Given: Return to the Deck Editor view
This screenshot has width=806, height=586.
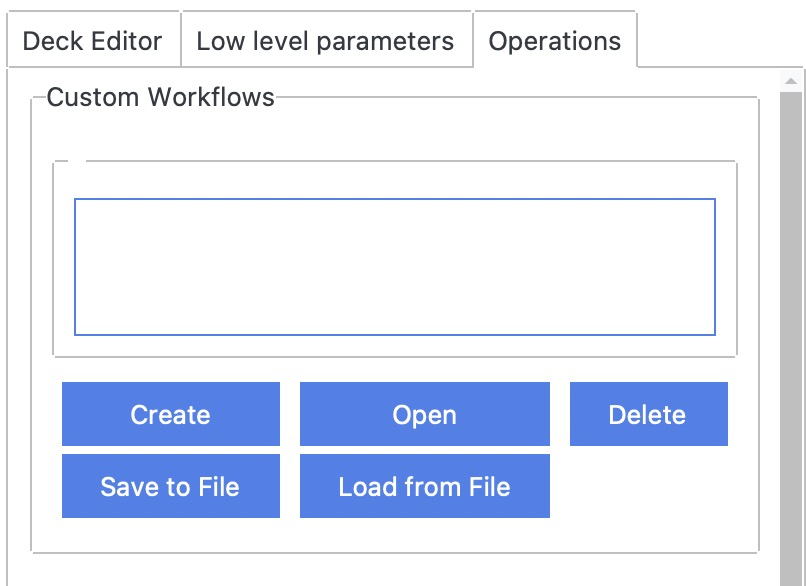Looking at the screenshot, I should click(92, 41).
